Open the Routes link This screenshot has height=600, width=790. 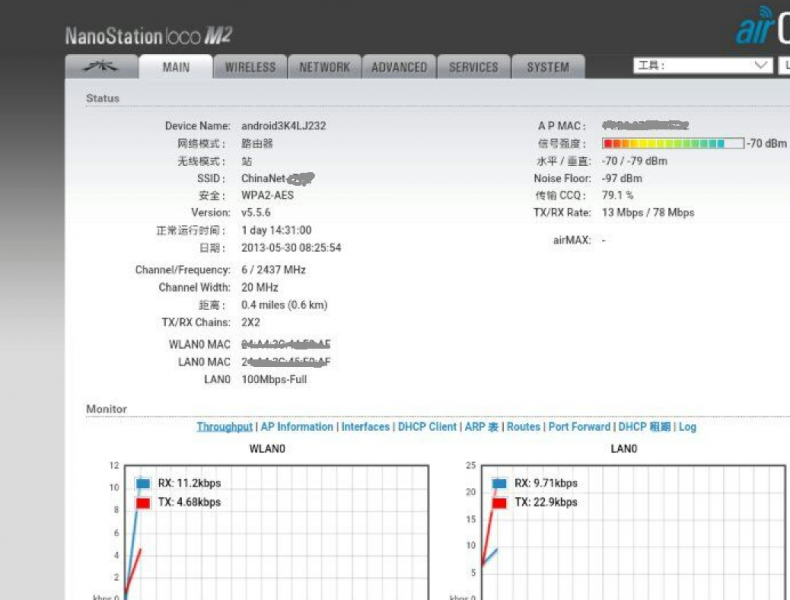click(x=523, y=427)
